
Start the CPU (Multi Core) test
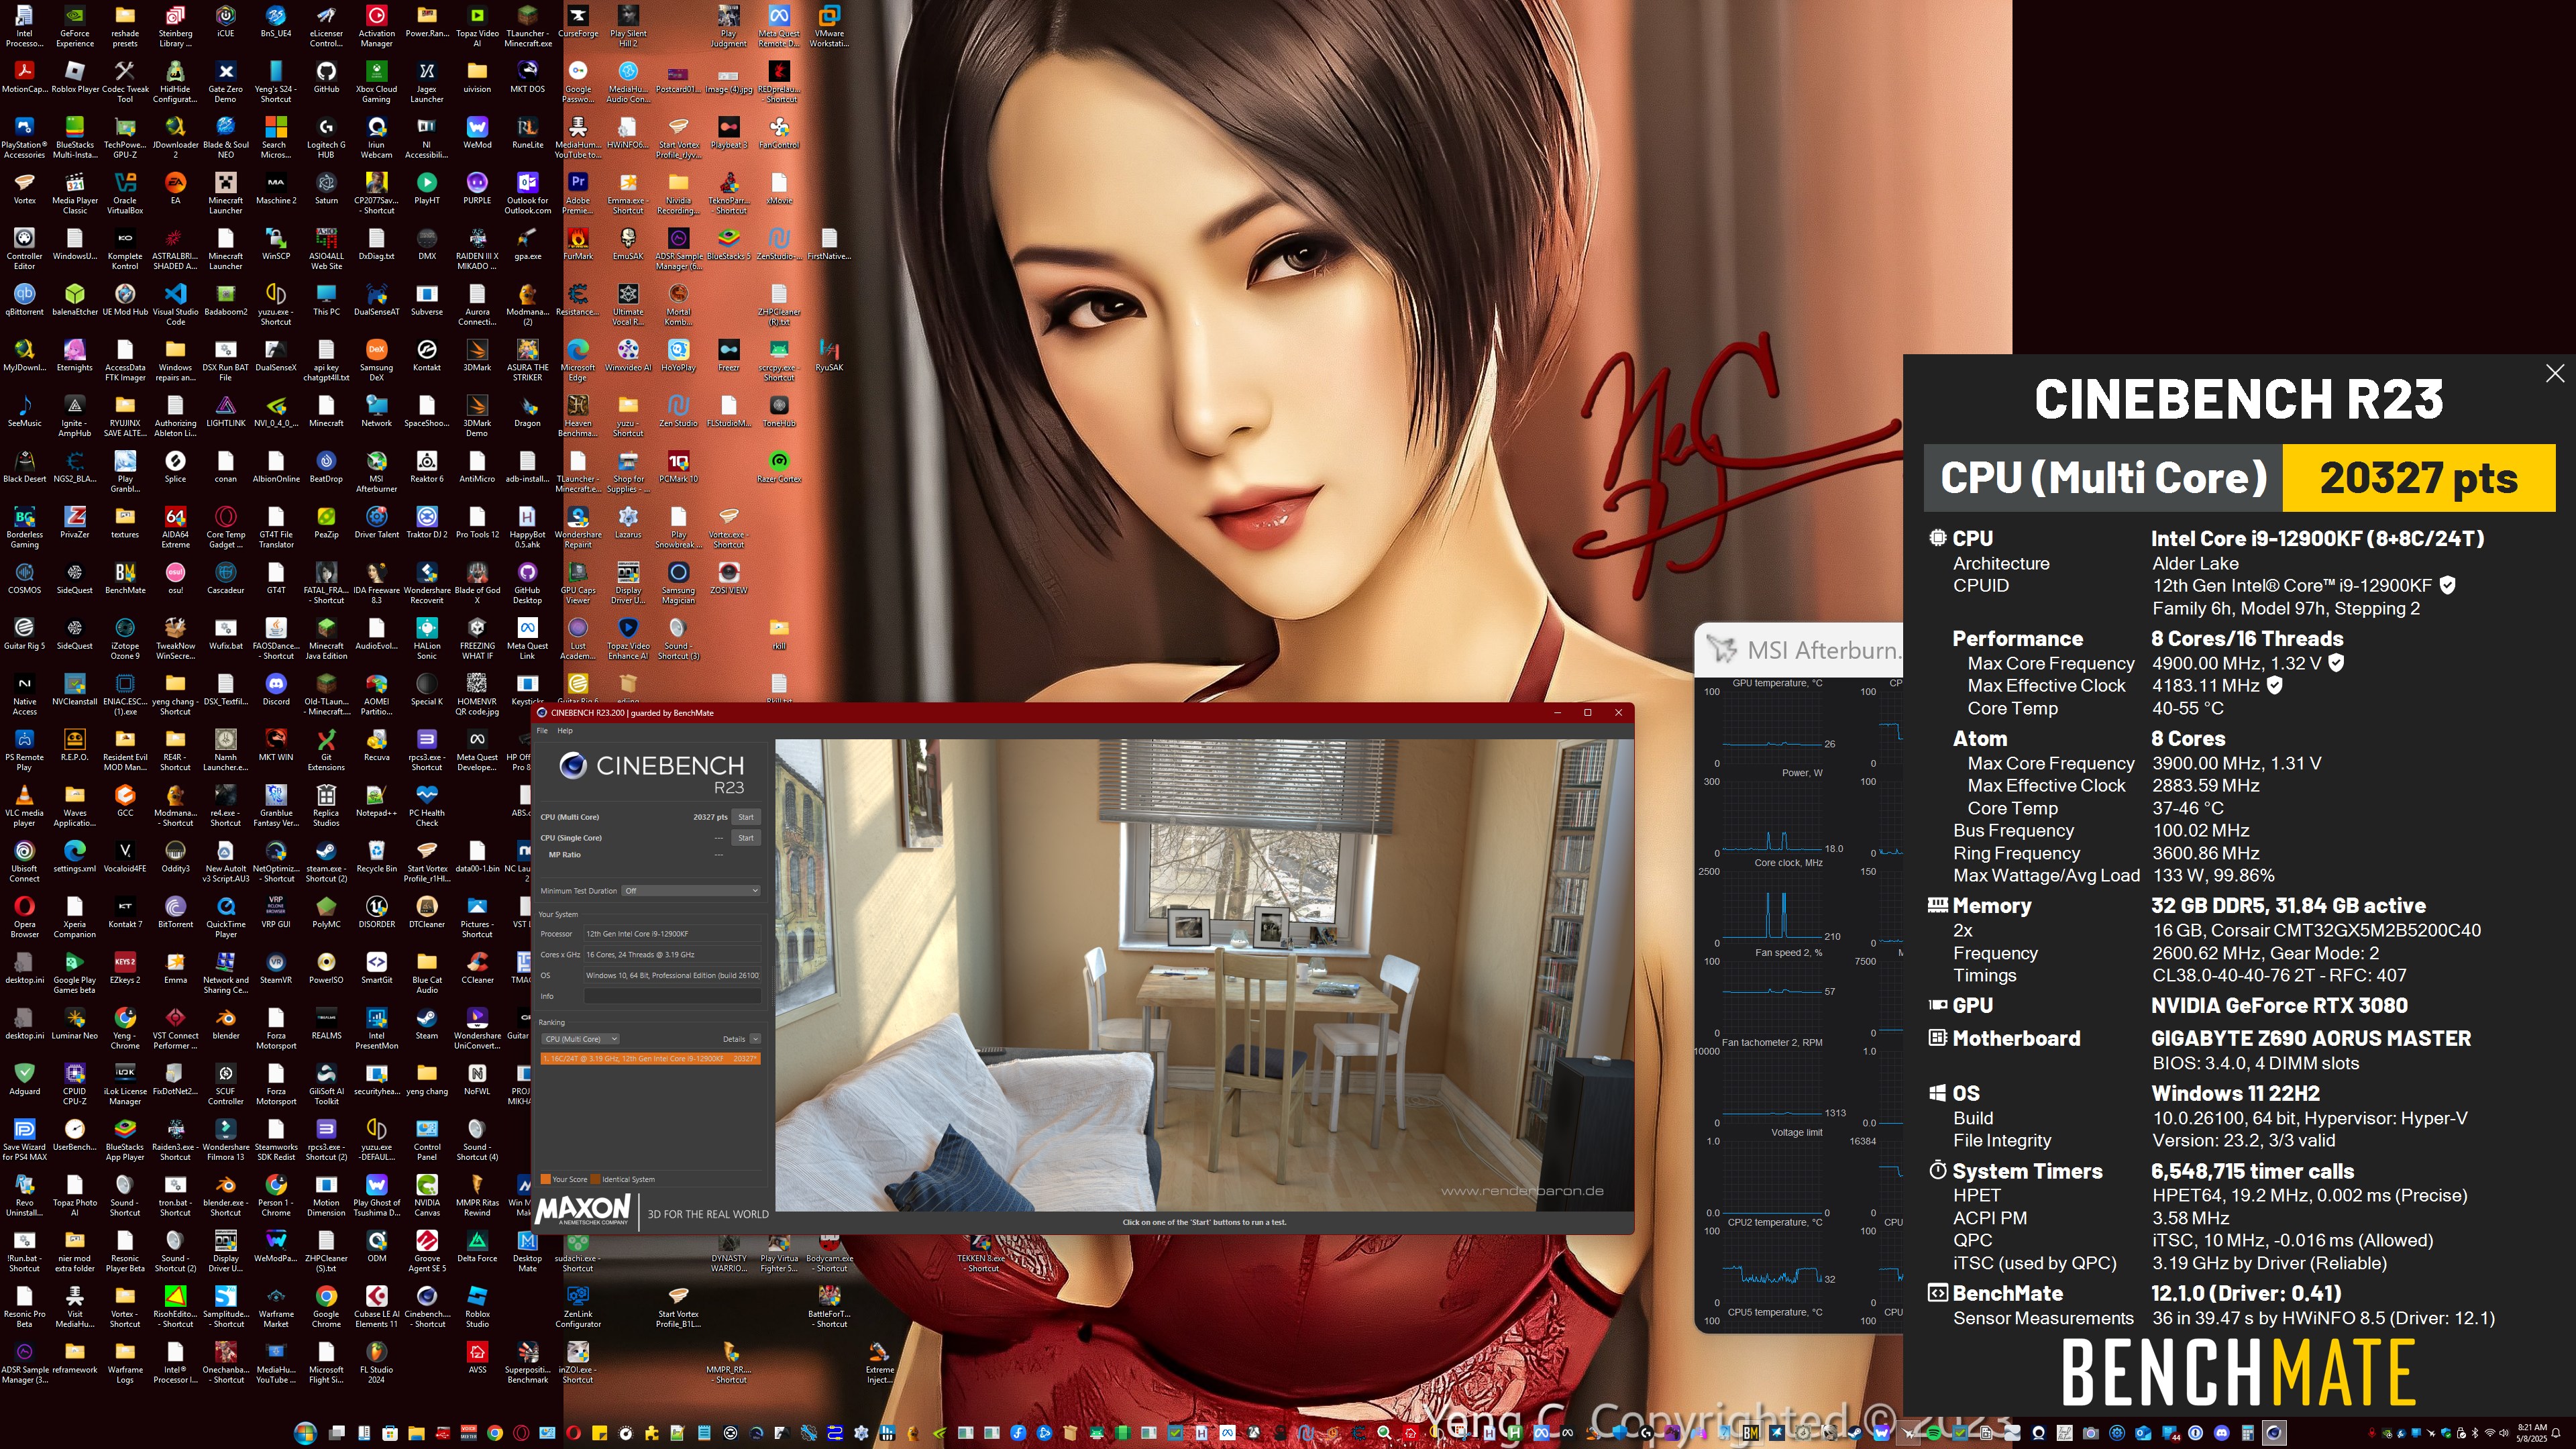click(746, 817)
